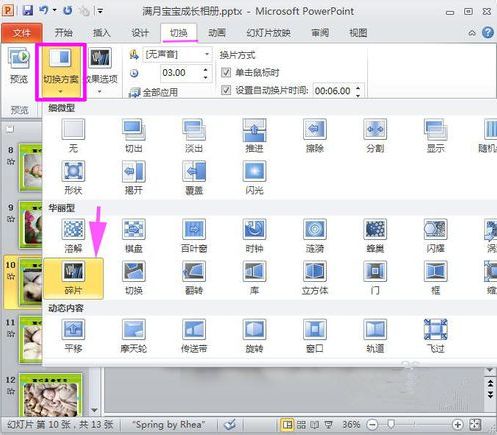Viewport: 497px width, 435px height.
Task: Open the undo history dropdown arrow
Action: (55, 11)
